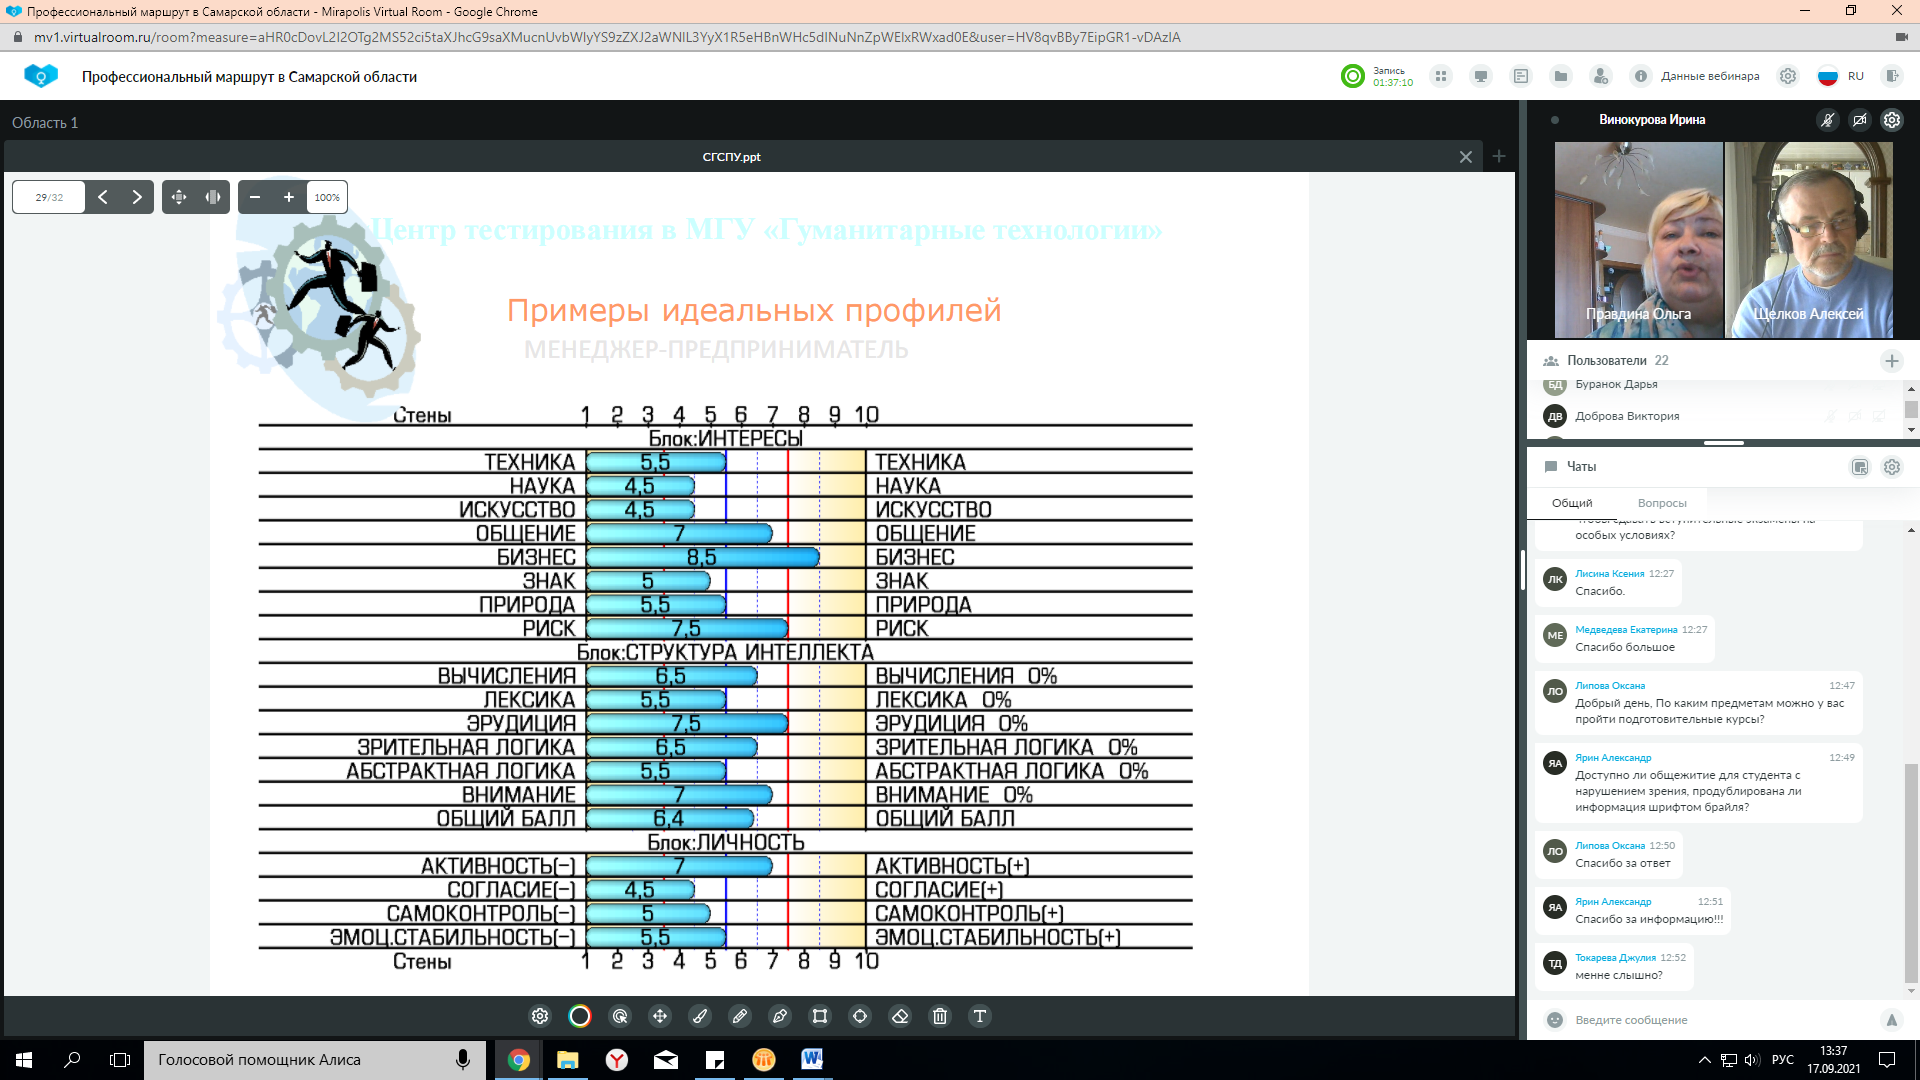Click Правдина Ольга video thumbnail

[1638, 239]
